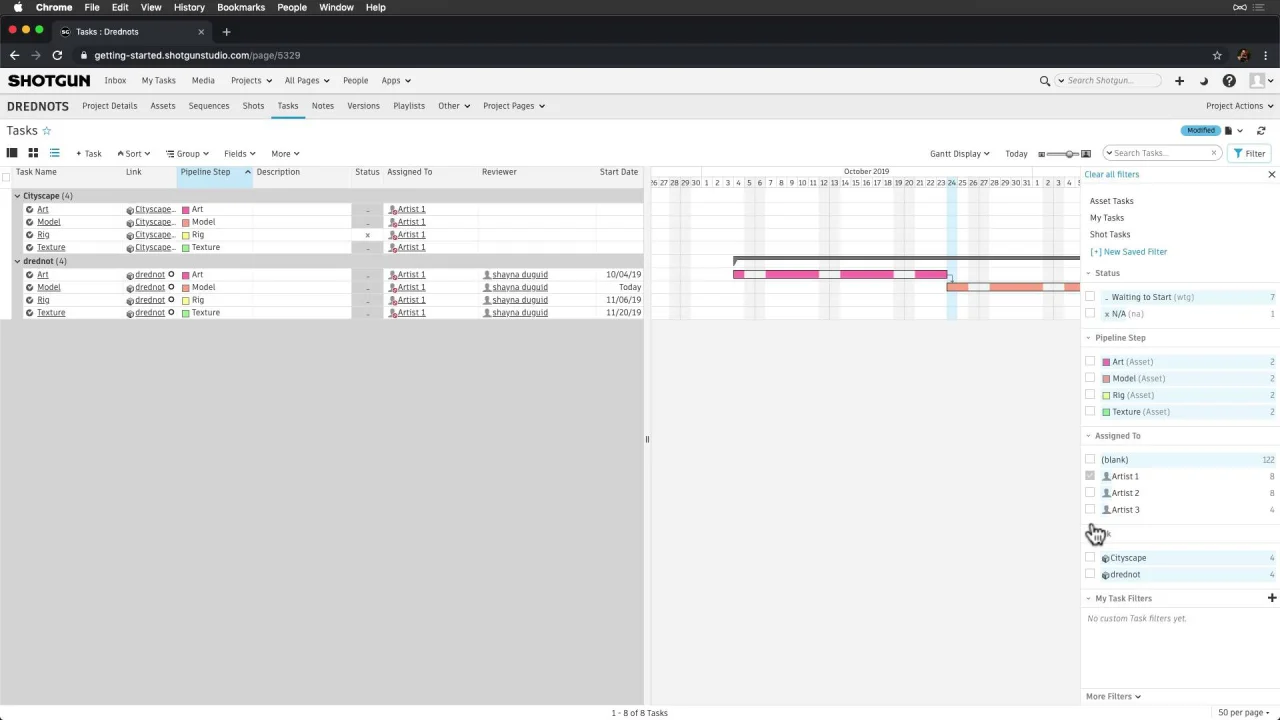Image resolution: width=1280 pixels, height=720 pixels.
Task: Click the Chrome back arrow
Action: coord(14,55)
